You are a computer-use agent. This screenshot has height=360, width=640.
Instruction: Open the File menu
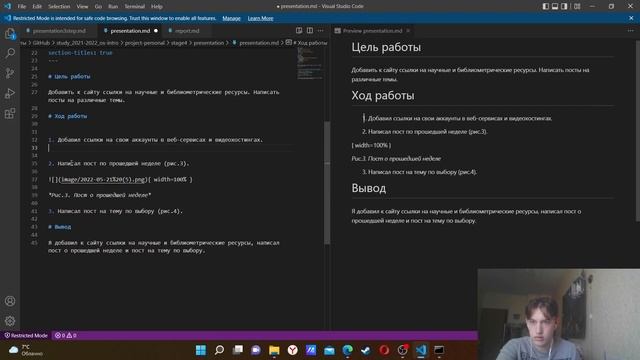(x=22, y=7)
